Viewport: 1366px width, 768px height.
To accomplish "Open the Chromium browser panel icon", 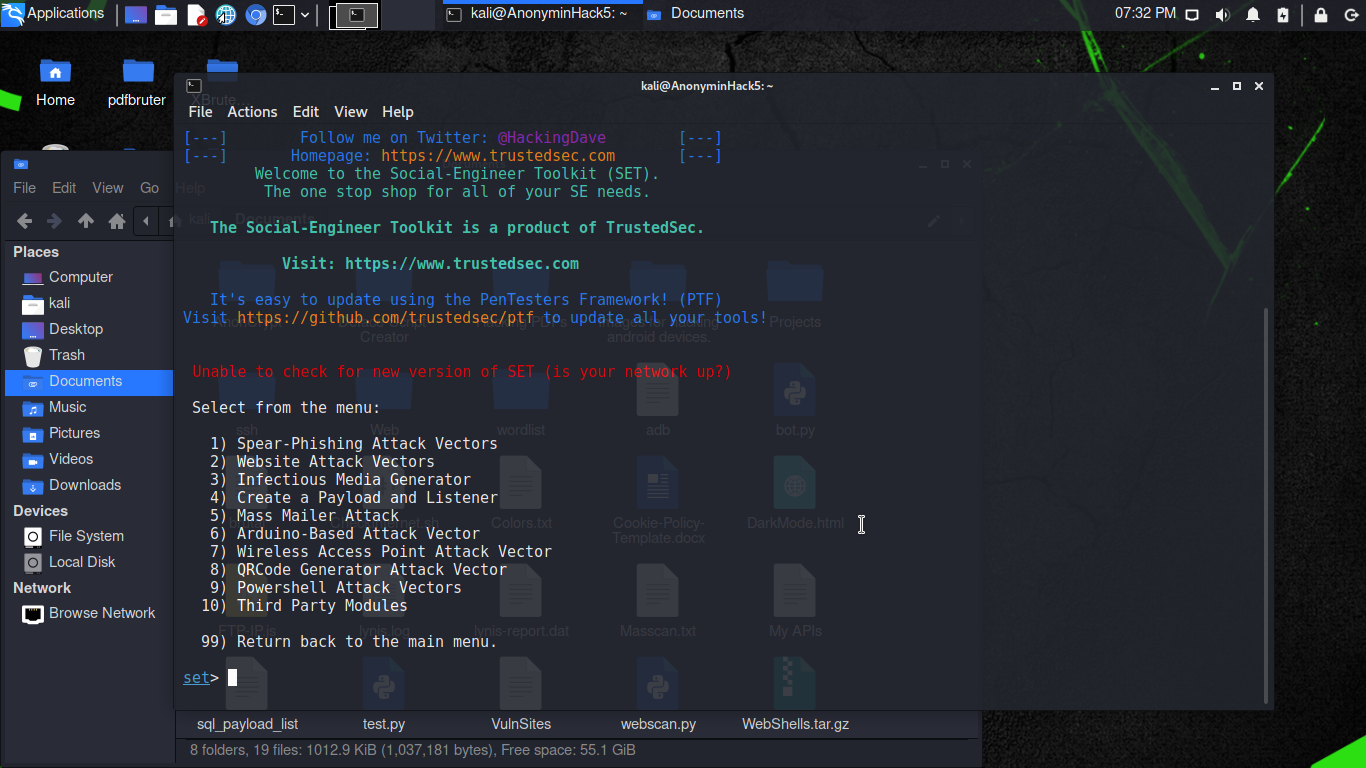I will click(256, 15).
